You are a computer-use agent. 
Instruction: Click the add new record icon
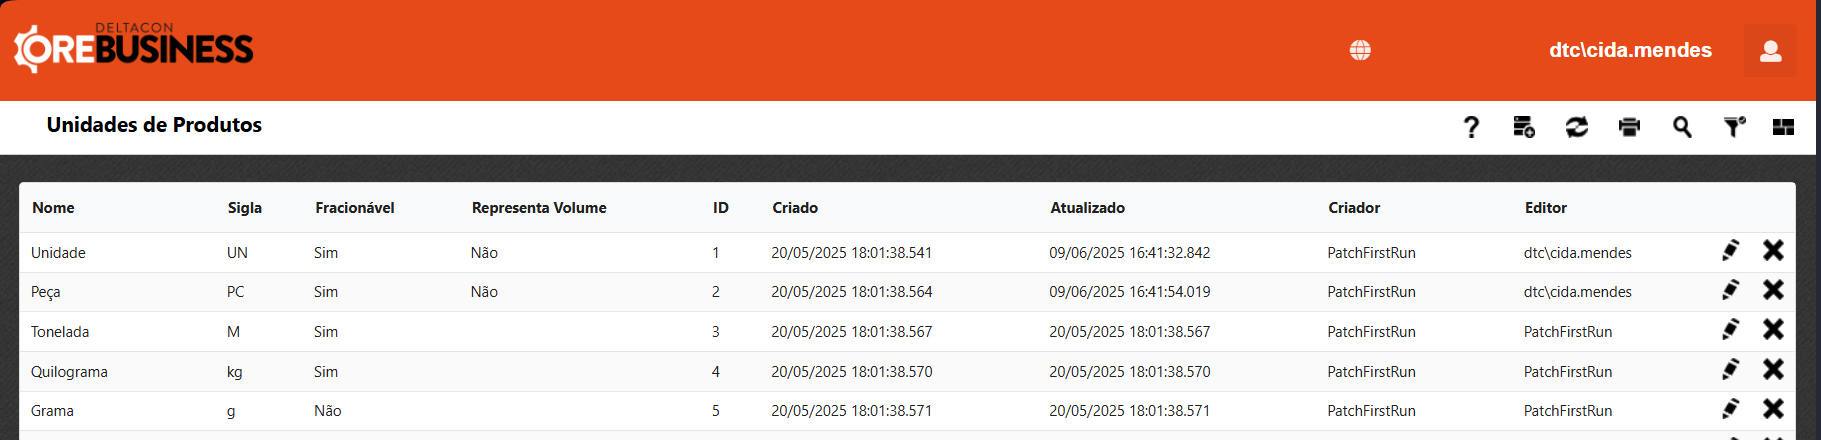[1524, 127]
